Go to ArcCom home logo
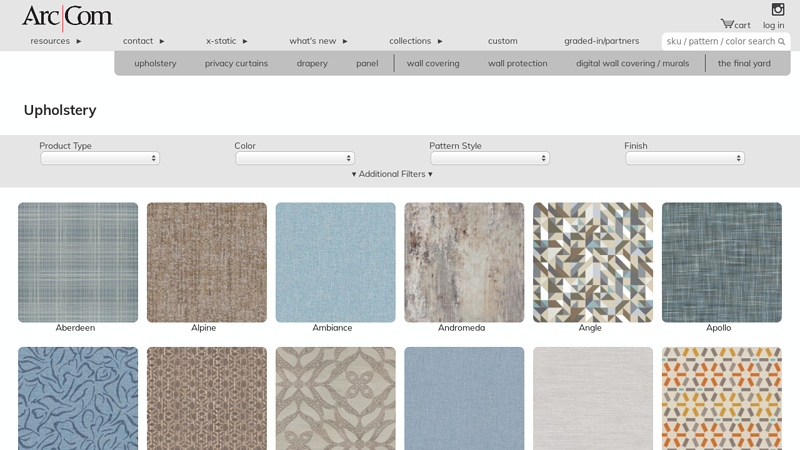The height and width of the screenshot is (450, 800). [x=67, y=17]
